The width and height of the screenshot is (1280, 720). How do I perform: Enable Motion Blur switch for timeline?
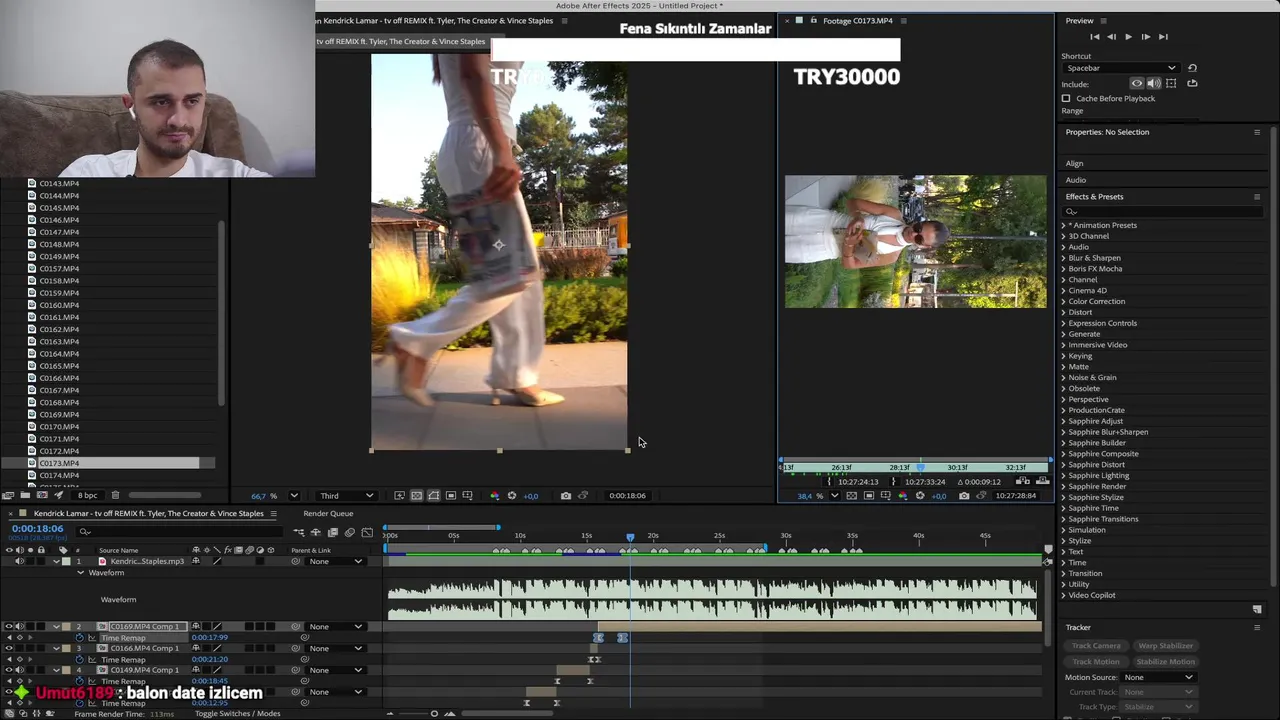pos(349,533)
